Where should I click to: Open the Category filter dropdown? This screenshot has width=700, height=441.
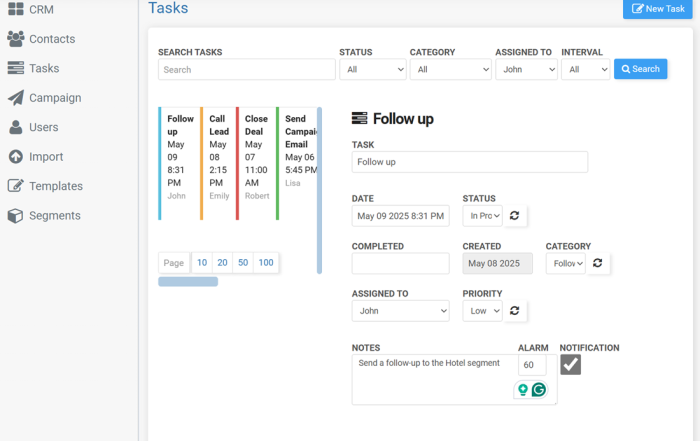[x=450, y=69]
